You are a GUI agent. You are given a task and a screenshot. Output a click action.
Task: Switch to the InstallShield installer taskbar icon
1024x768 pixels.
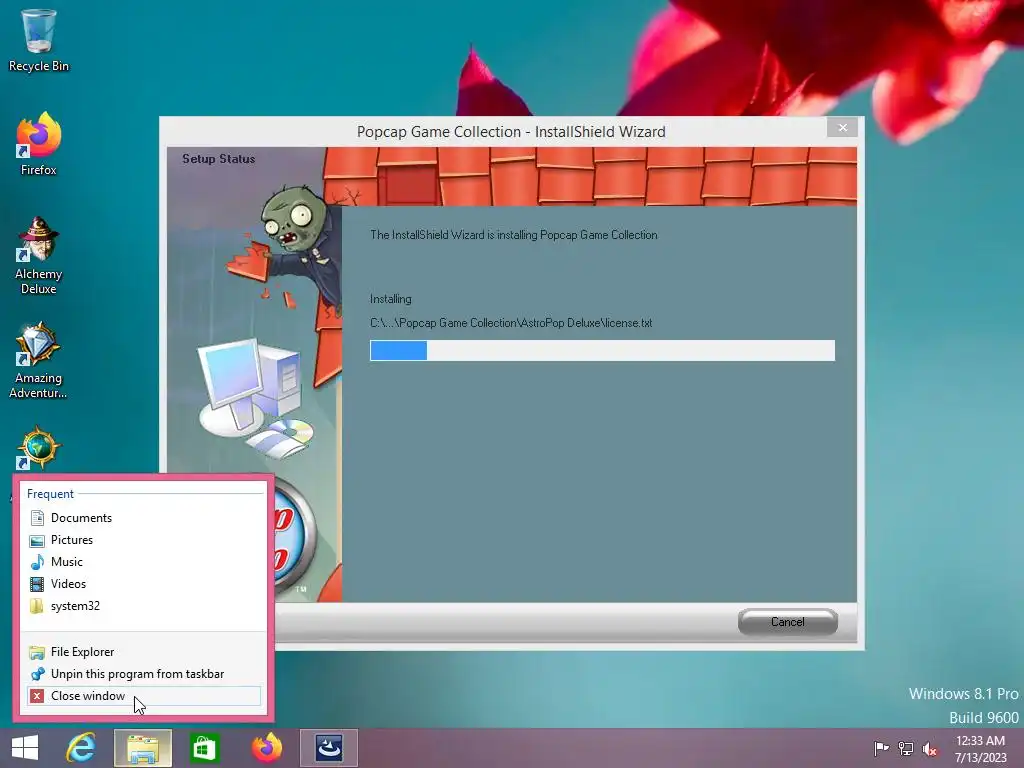pyautogui.click(x=329, y=748)
